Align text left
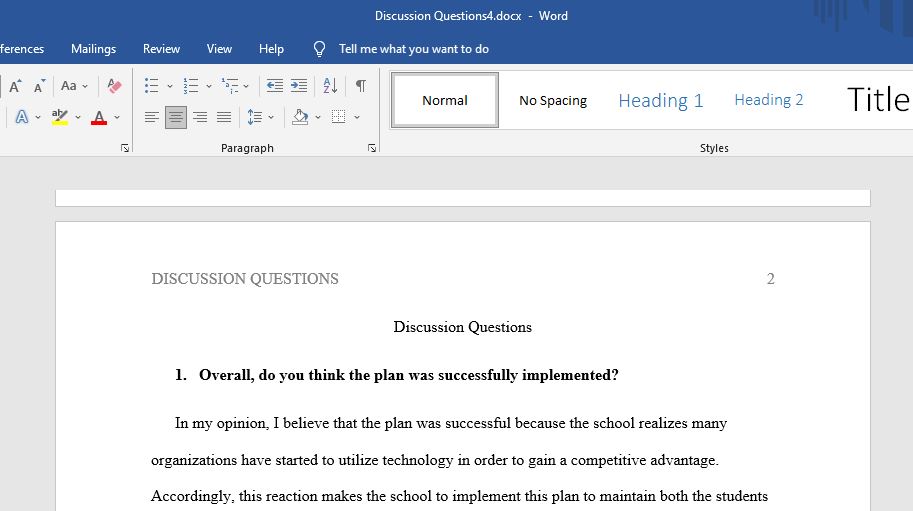913x511 pixels. coord(151,117)
